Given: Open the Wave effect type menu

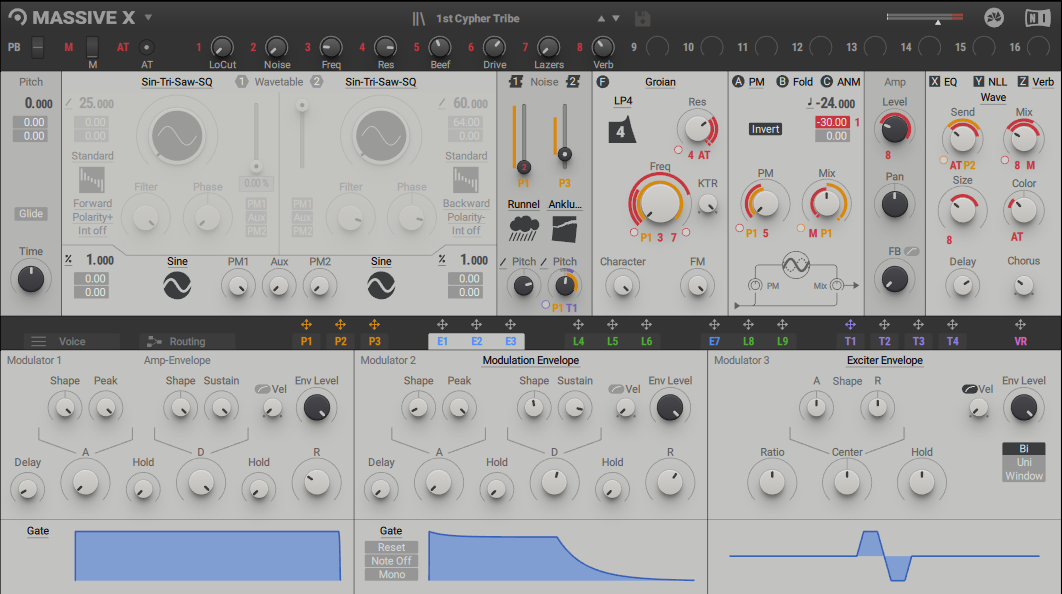Looking at the screenshot, I should point(993,98).
